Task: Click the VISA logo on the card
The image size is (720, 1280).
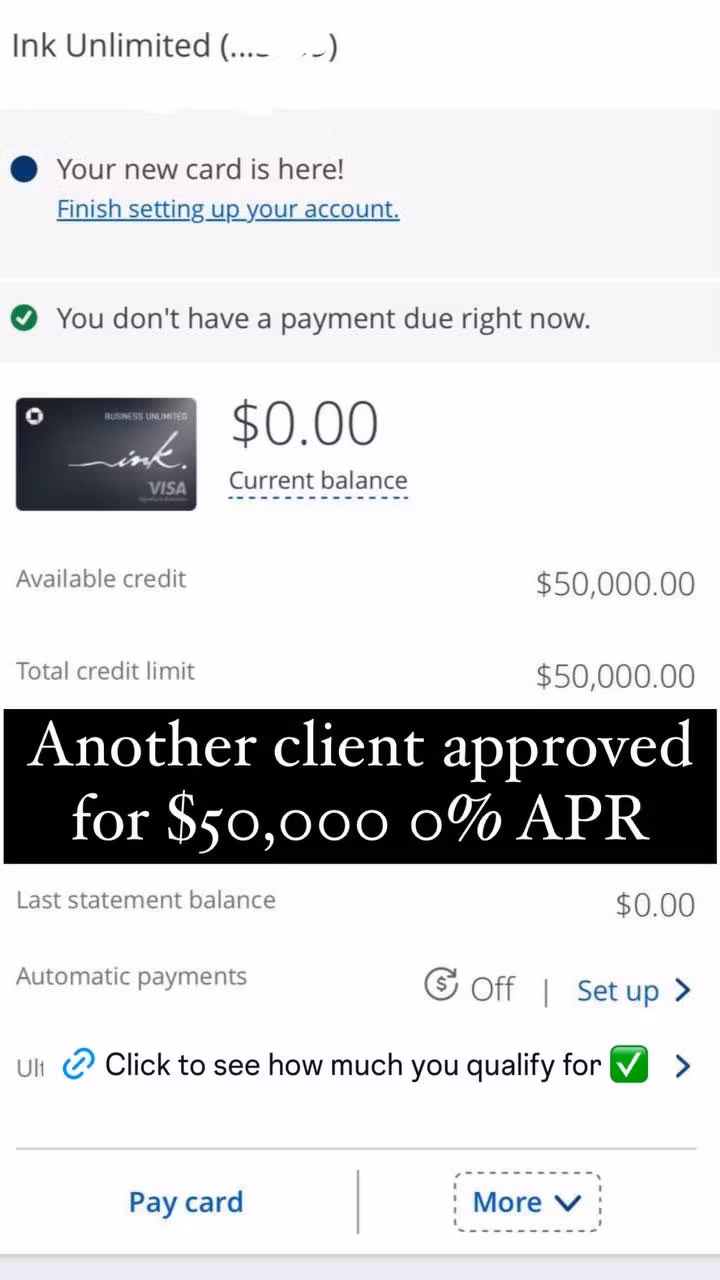Action: 167,488
